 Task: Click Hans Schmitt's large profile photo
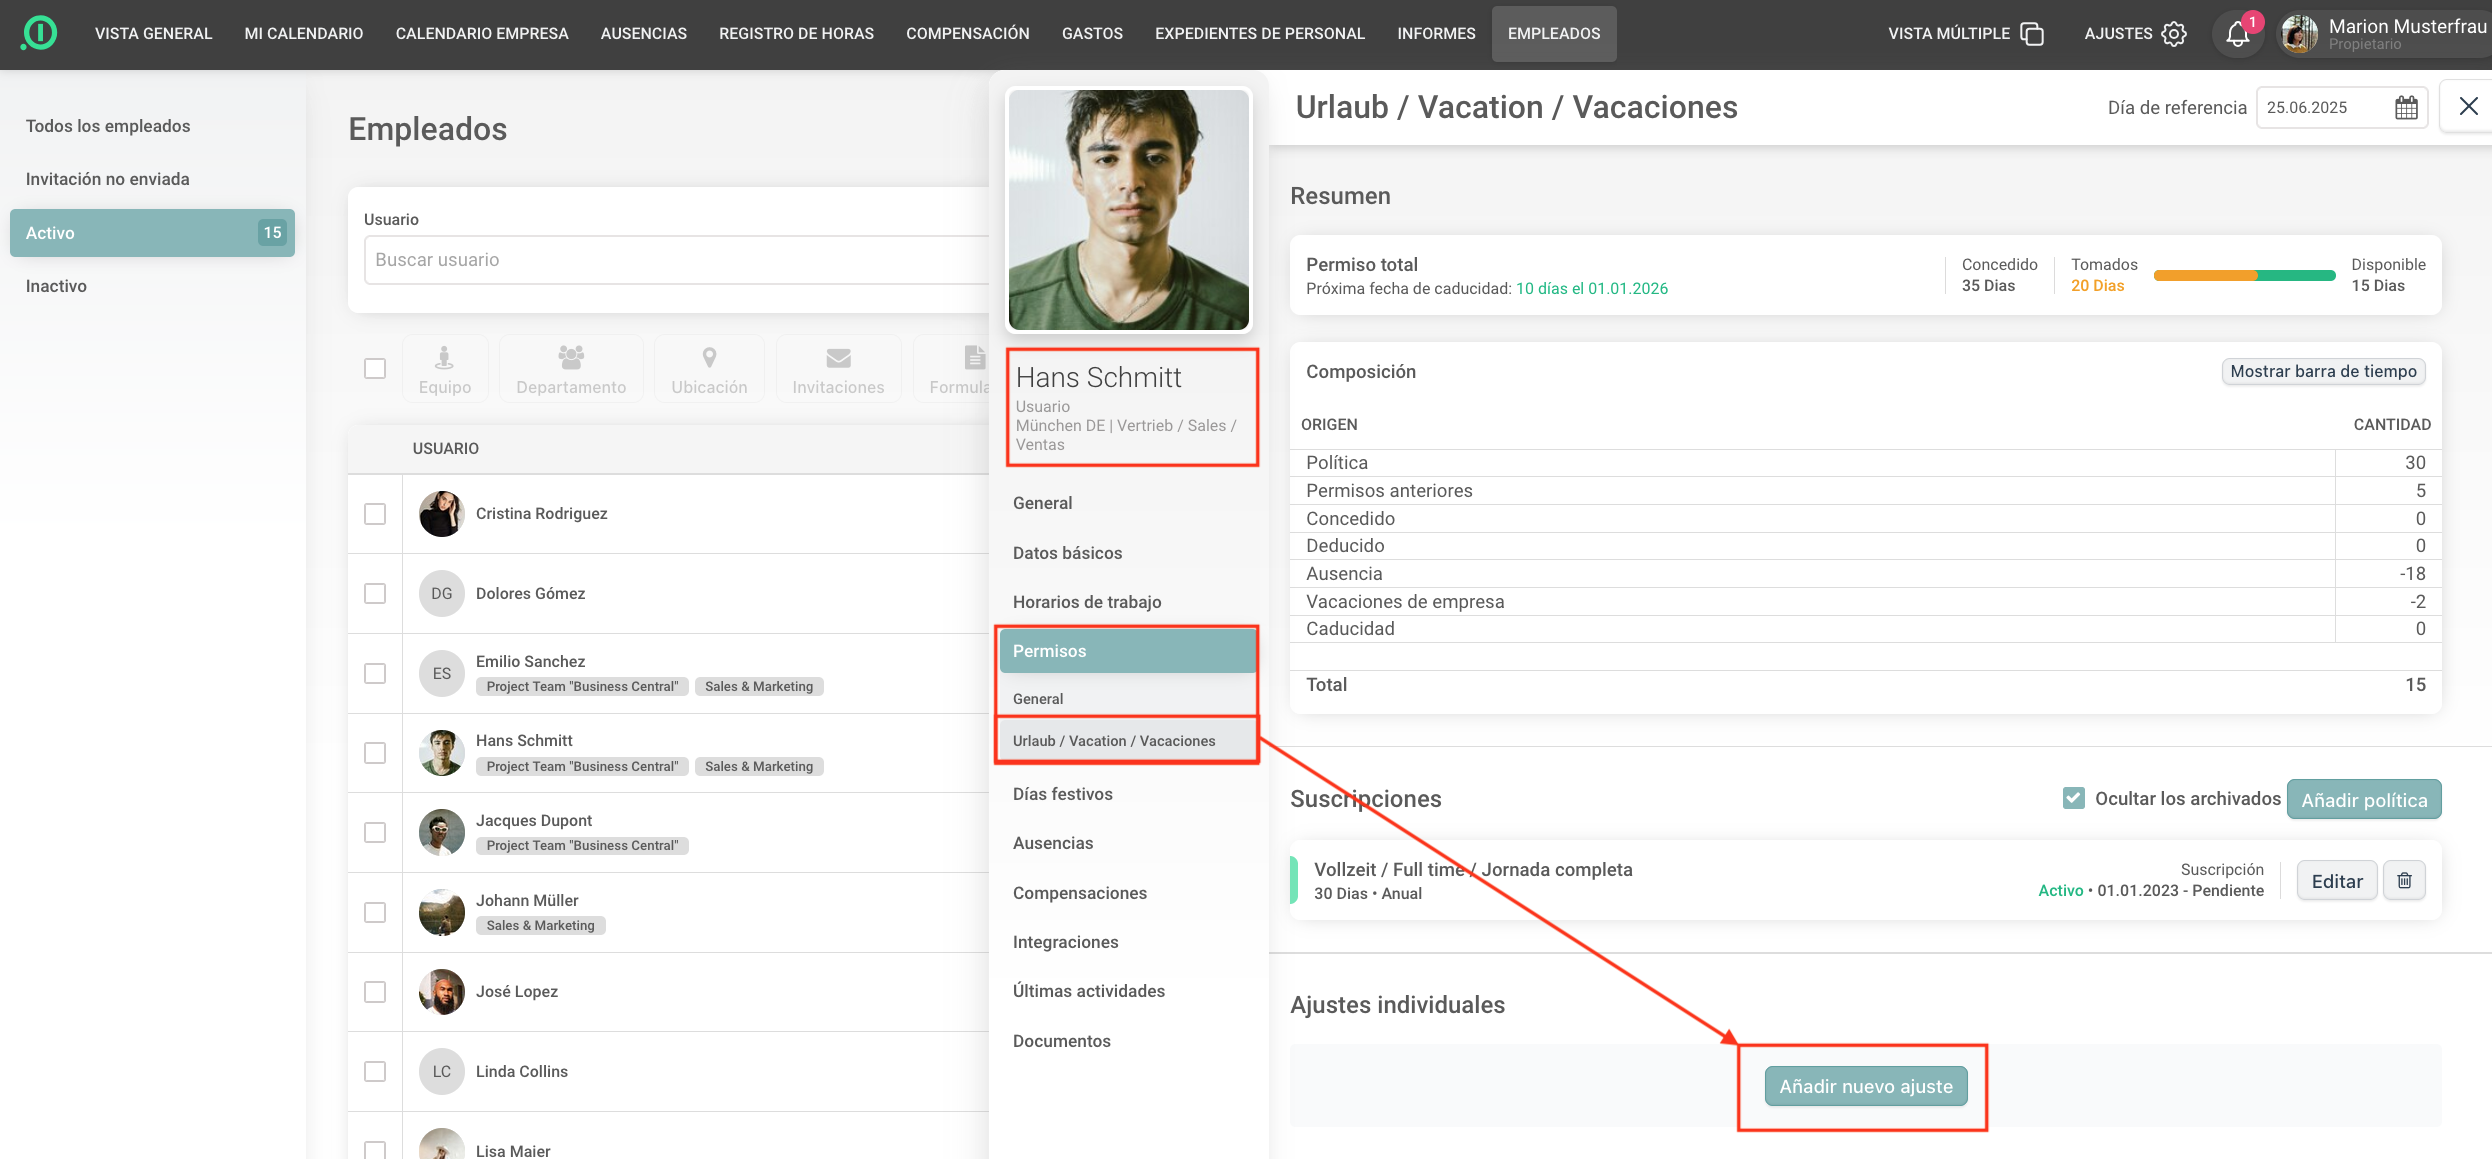pyautogui.click(x=1128, y=210)
